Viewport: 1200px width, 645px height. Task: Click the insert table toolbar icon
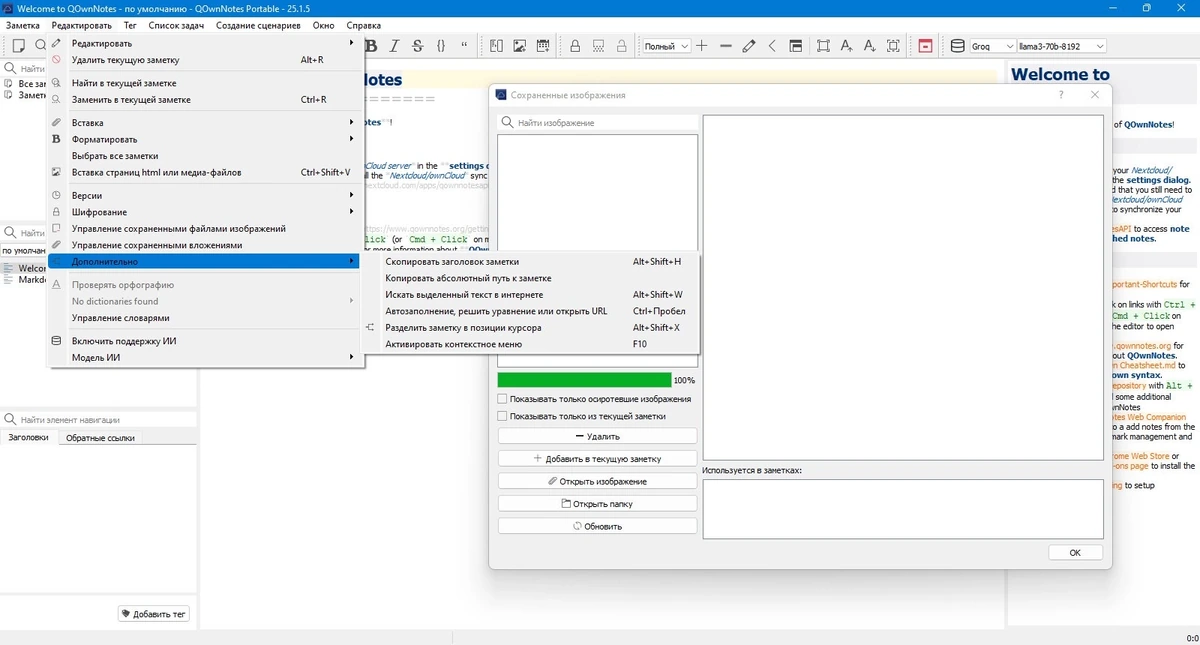pos(544,46)
